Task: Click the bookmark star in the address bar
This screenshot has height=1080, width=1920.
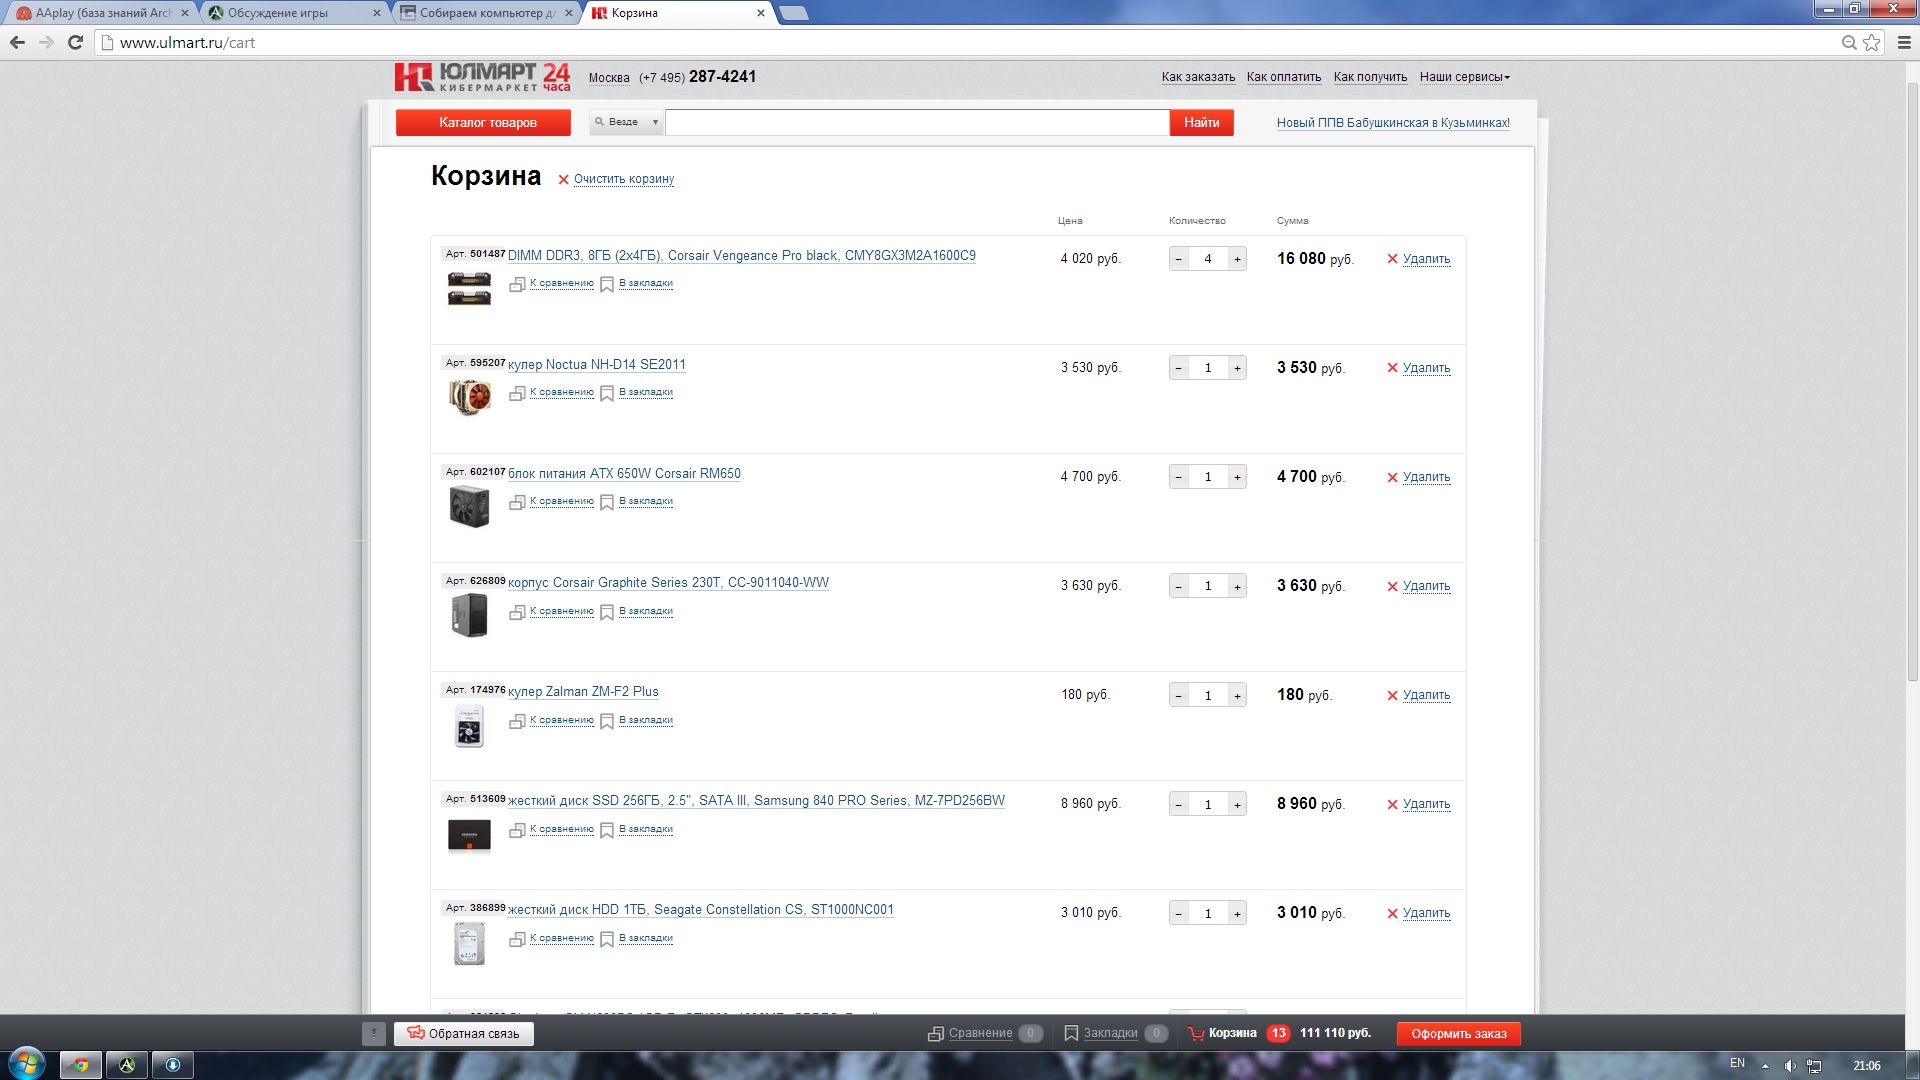Action: pyautogui.click(x=1871, y=42)
